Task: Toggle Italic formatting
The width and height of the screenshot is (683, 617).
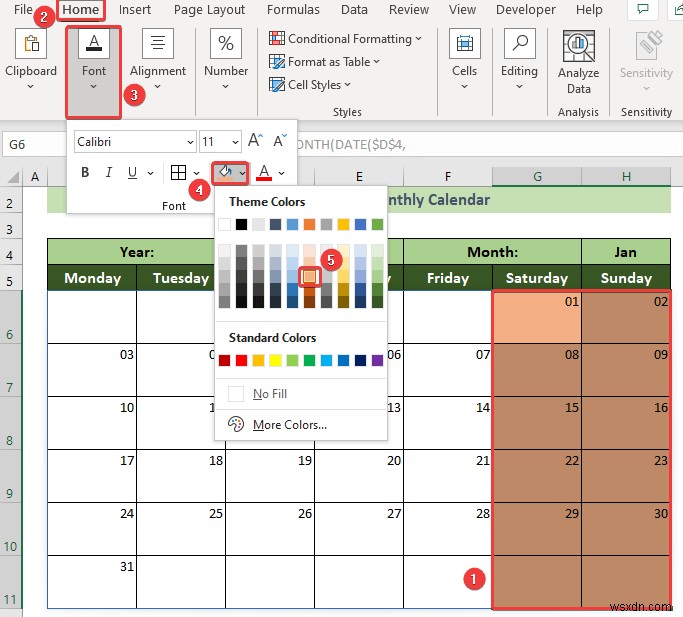Action: (108, 173)
